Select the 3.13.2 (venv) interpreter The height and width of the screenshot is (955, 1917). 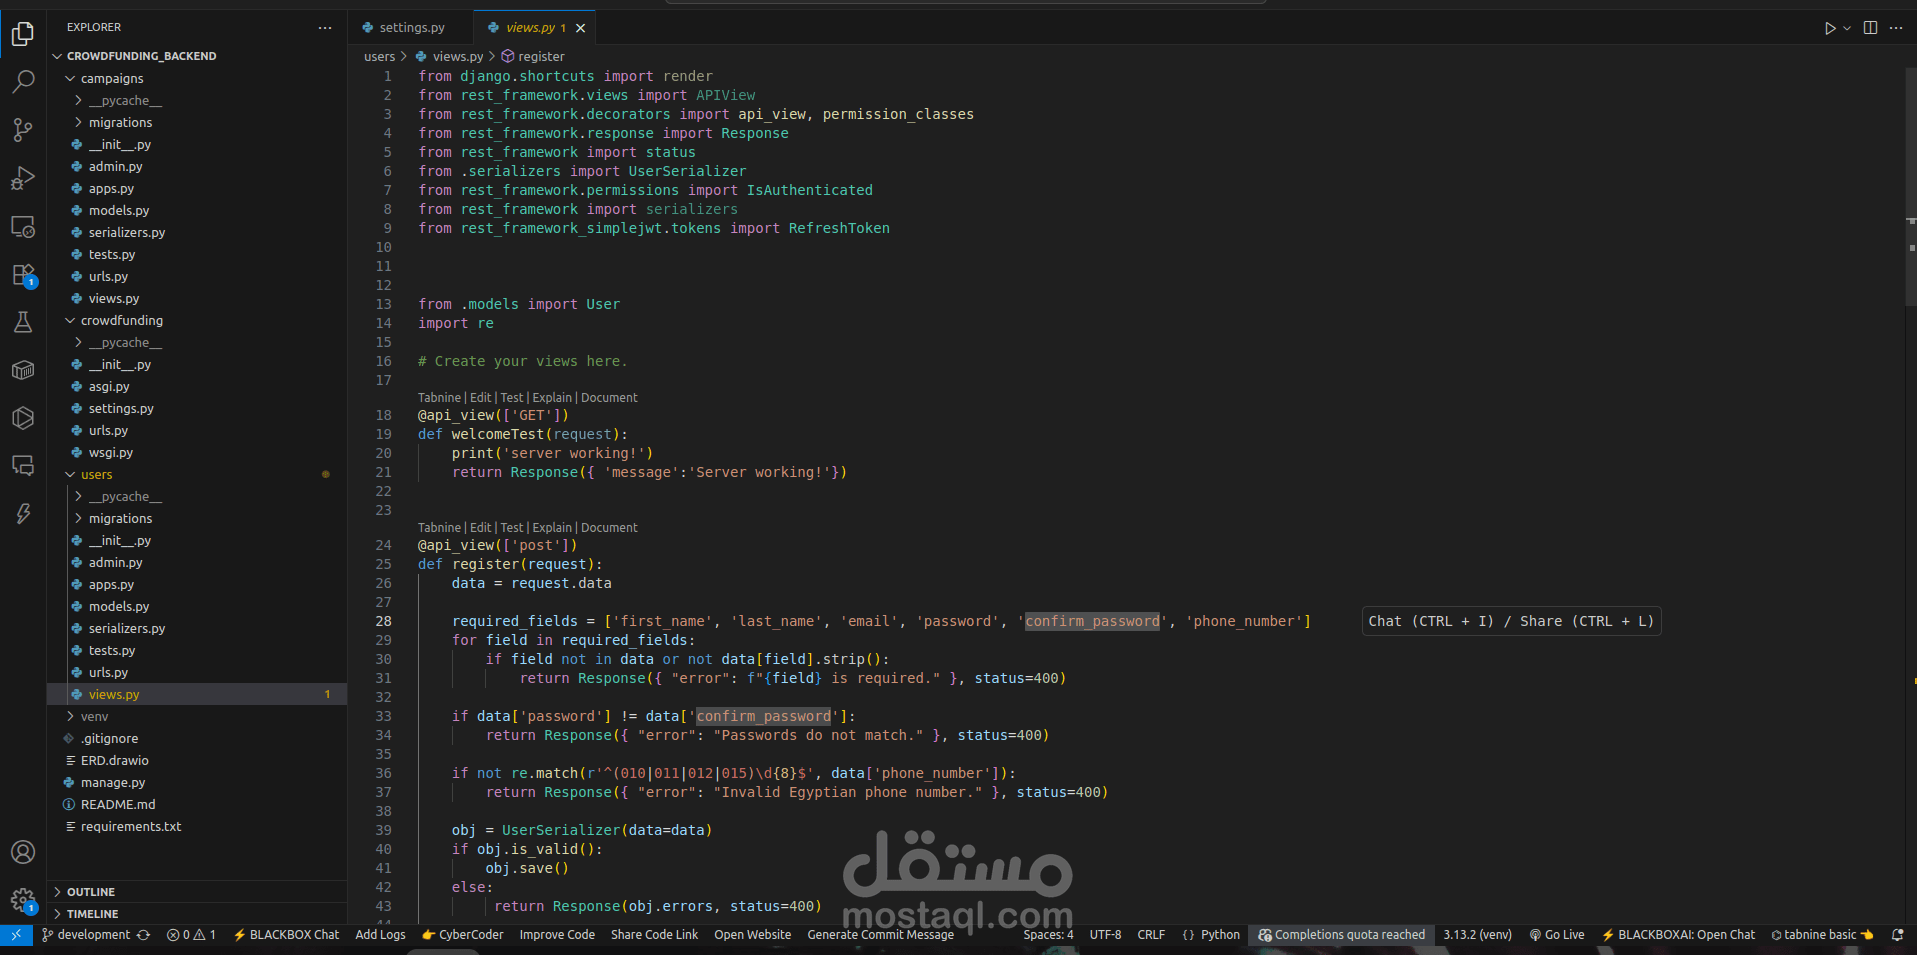1477,935
